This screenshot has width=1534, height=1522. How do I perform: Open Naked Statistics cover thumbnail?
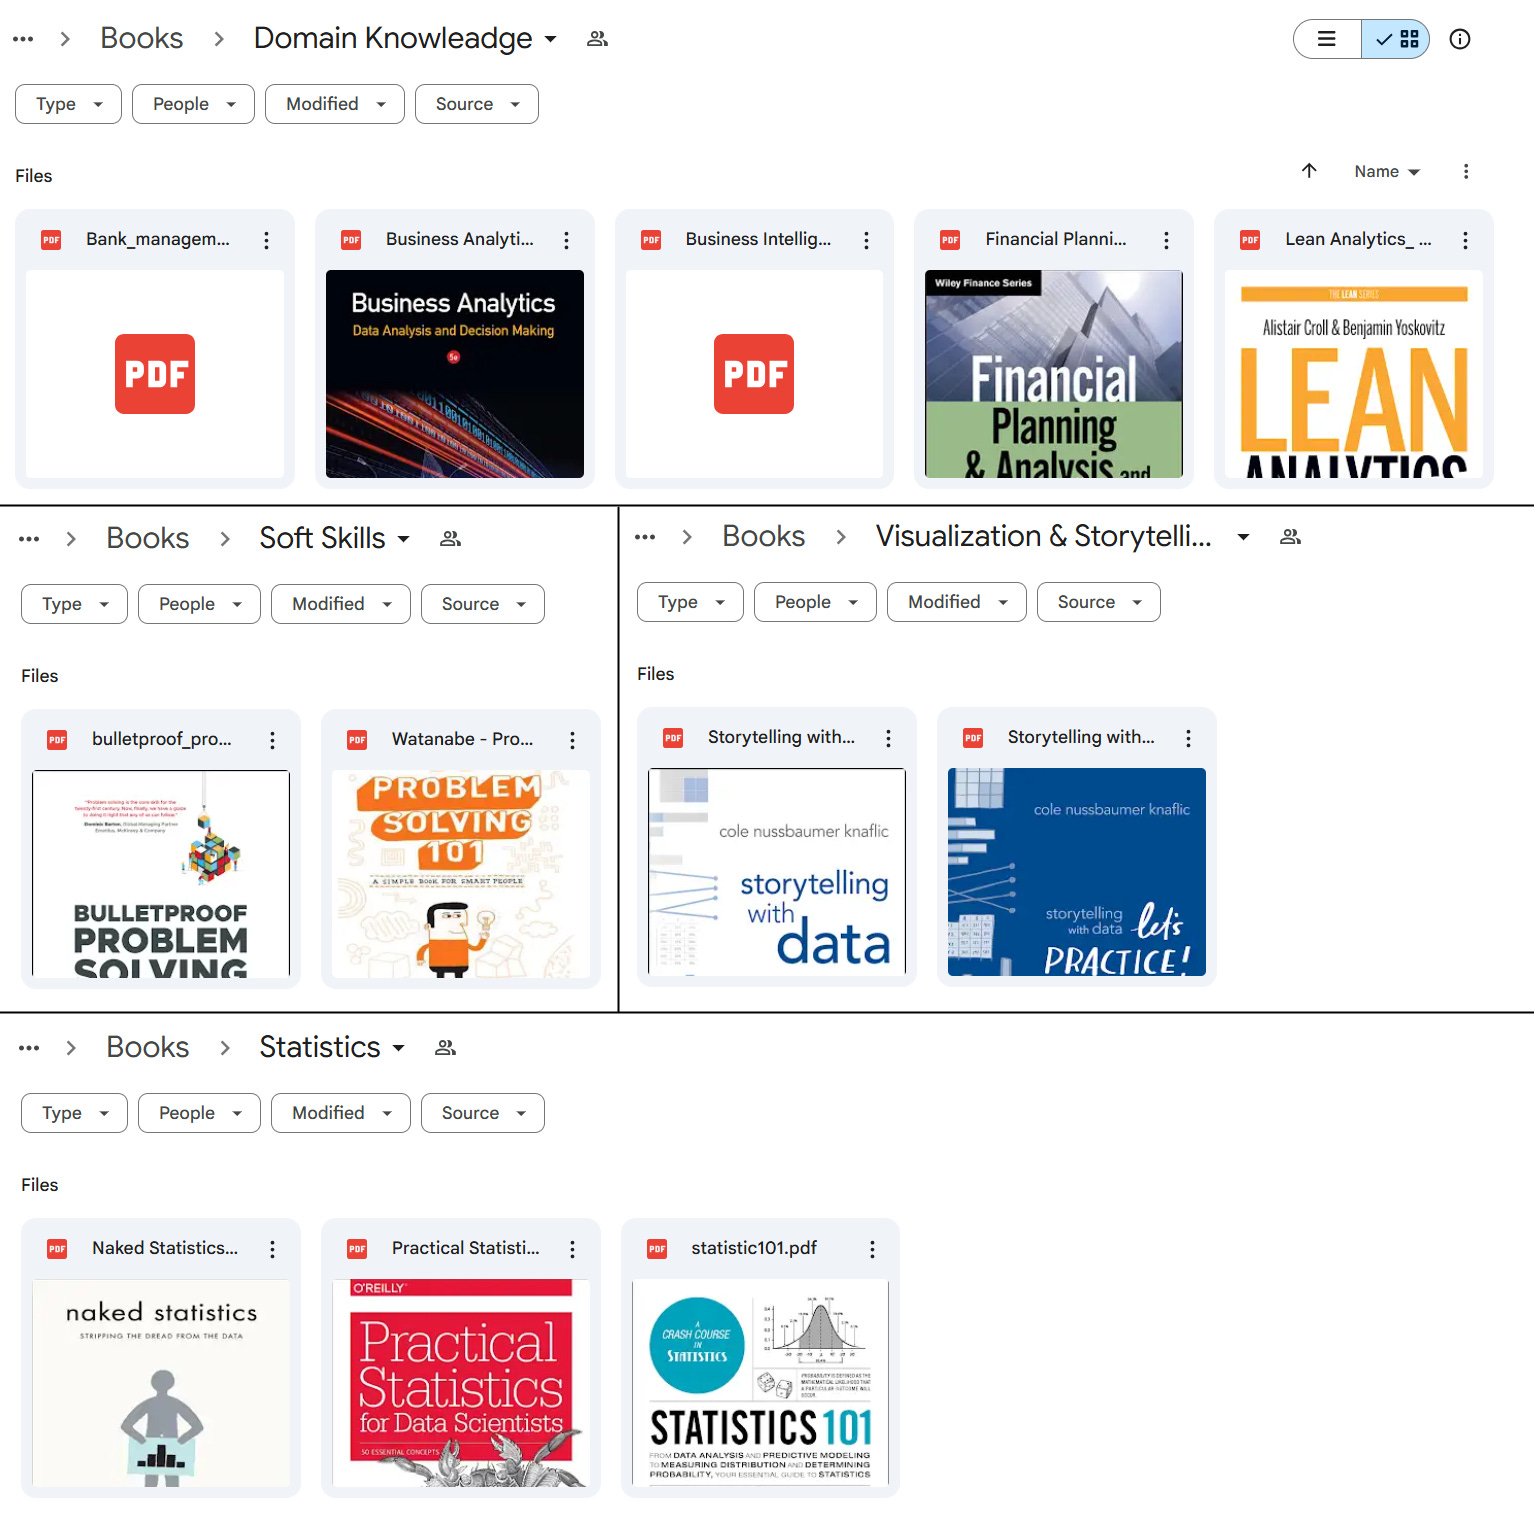tap(161, 1382)
